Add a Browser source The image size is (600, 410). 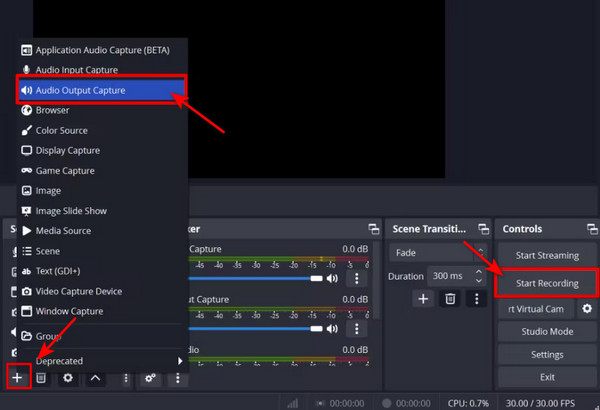tap(103, 110)
